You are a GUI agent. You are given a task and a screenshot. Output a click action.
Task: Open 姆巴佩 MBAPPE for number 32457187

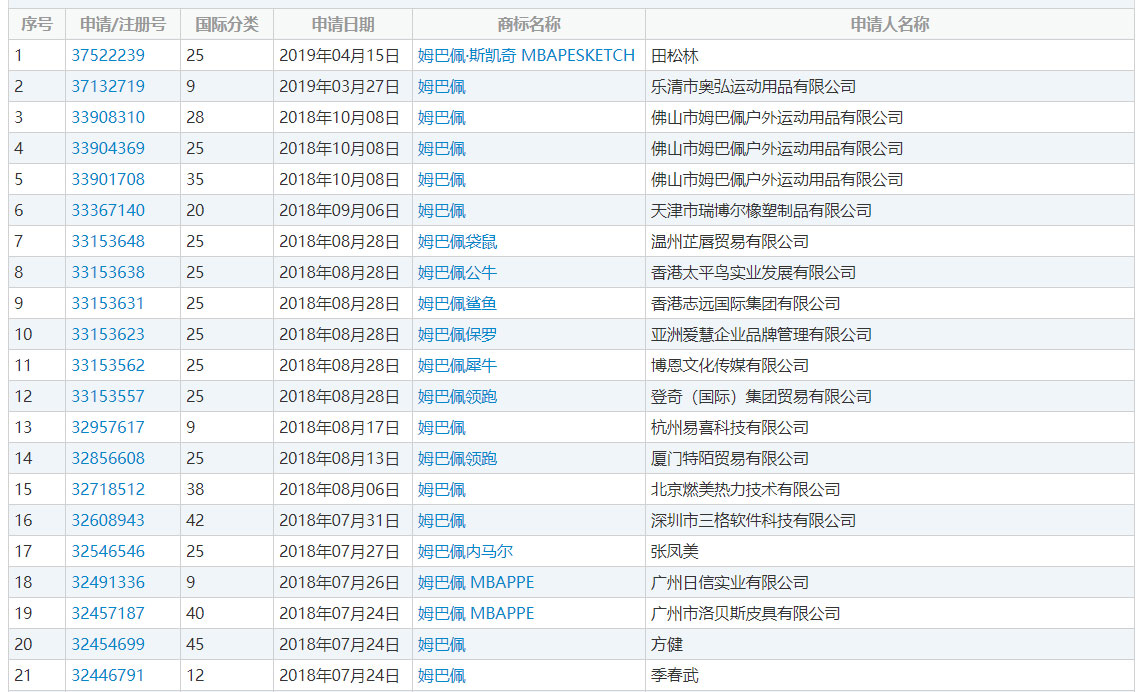(476, 613)
